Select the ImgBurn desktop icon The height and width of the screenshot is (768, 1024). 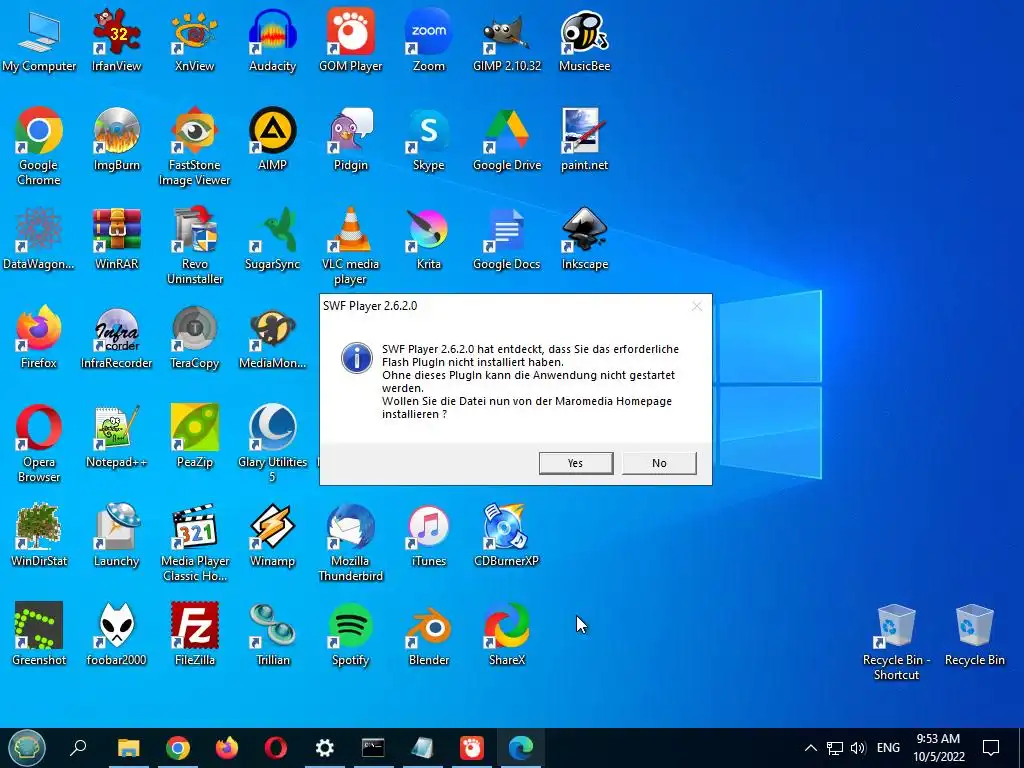click(x=116, y=140)
